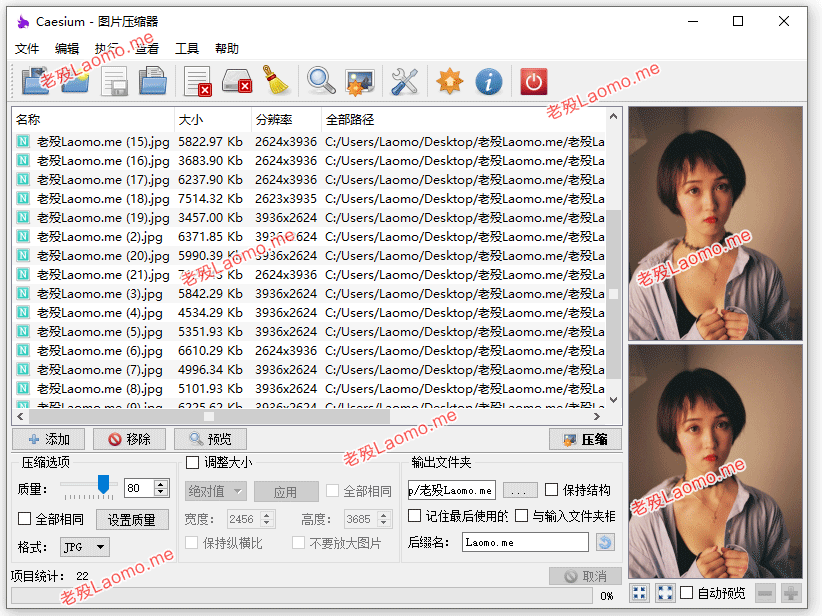Click the fit-to-window preview icon

pyautogui.click(x=639, y=593)
